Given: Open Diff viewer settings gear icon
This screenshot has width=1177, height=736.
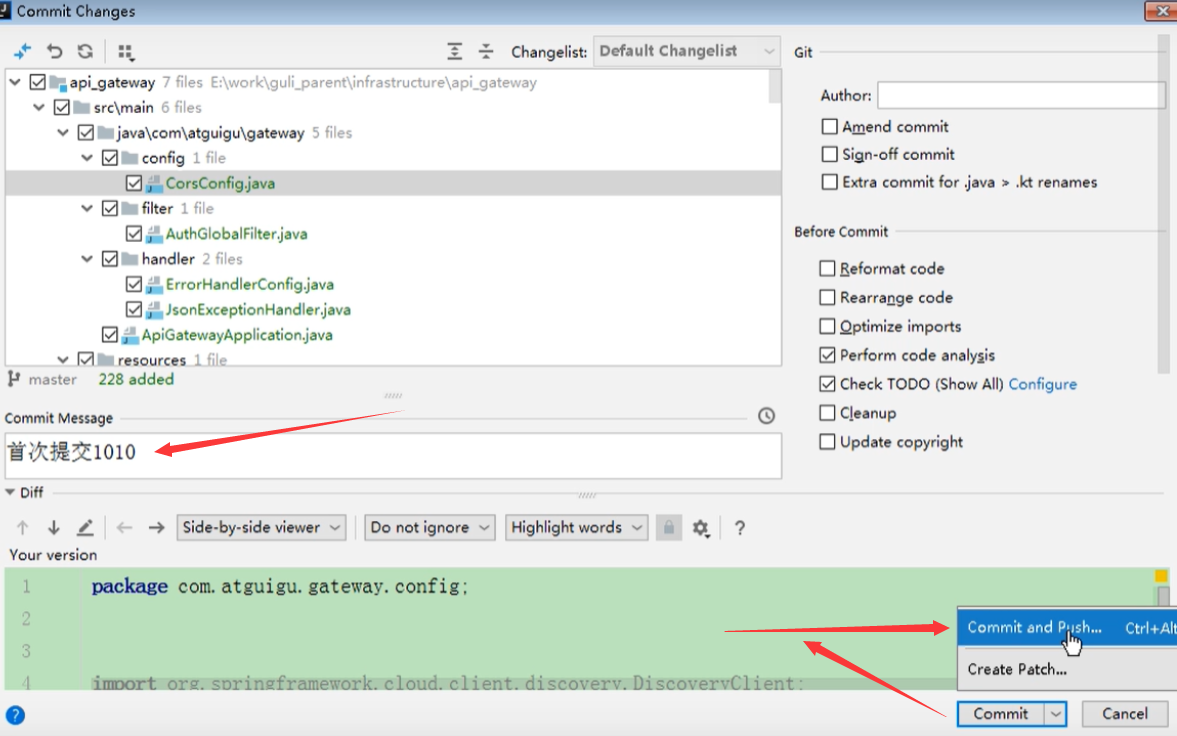Looking at the screenshot, I should coord(701,527).
